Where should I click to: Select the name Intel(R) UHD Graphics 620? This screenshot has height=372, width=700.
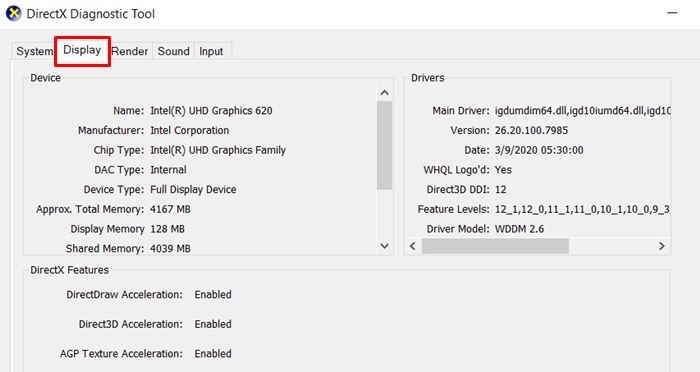tap(211, 111)
